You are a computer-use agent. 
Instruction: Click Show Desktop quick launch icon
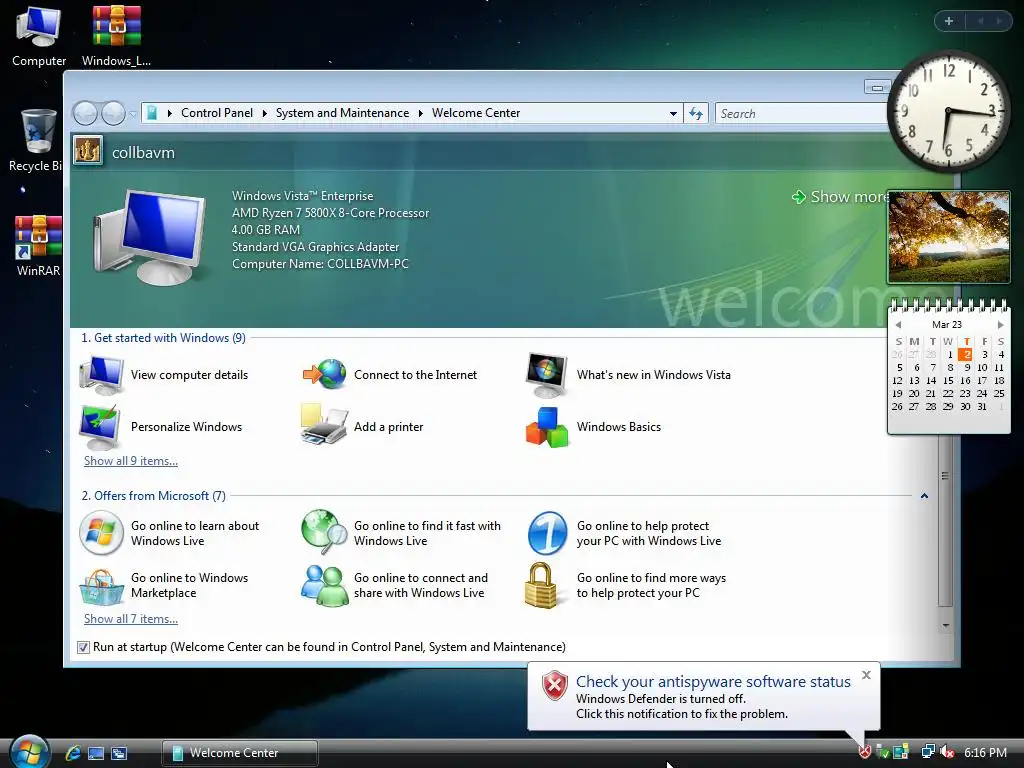tap(96, 753)
